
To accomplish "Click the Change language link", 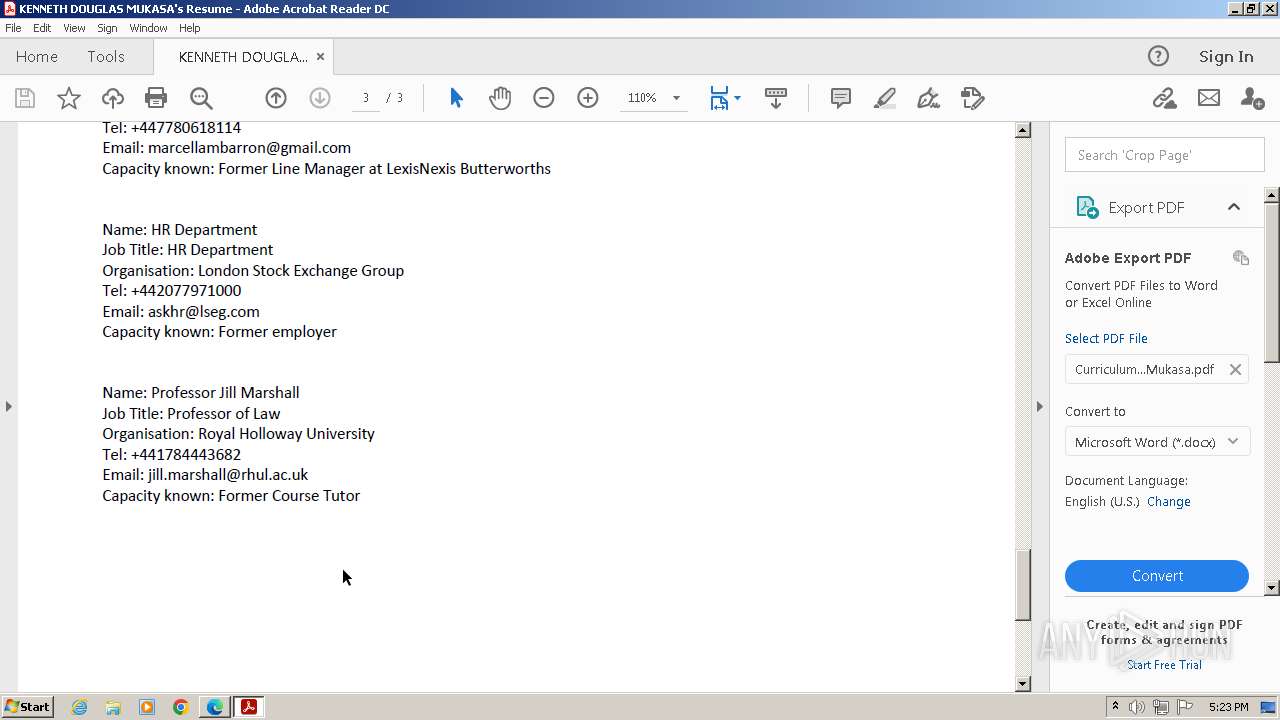I will point(1168,502).
